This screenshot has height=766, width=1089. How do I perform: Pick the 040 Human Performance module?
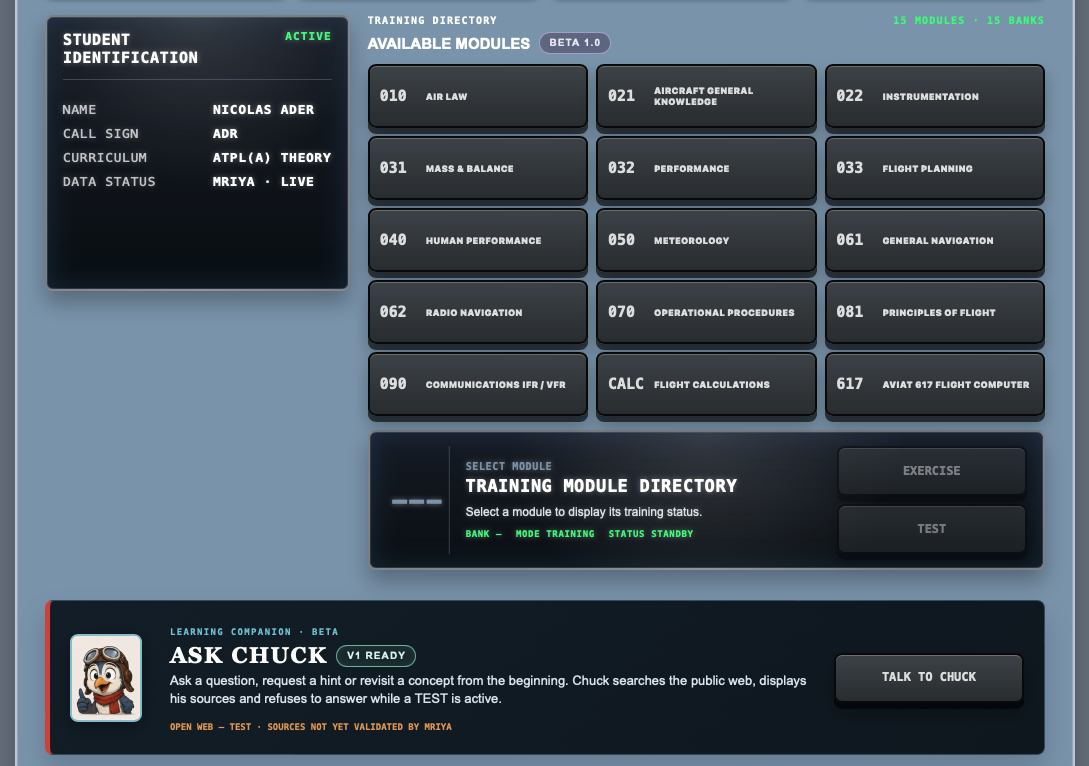[478, 240]
